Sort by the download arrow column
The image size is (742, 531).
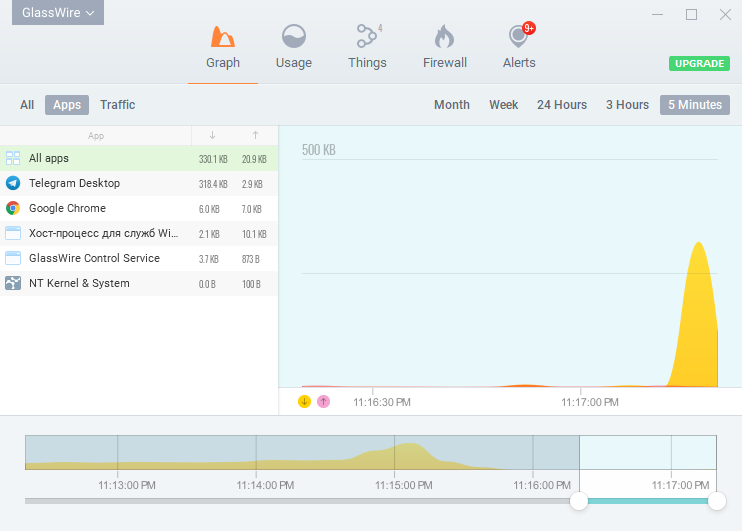(x=212, y=135)
